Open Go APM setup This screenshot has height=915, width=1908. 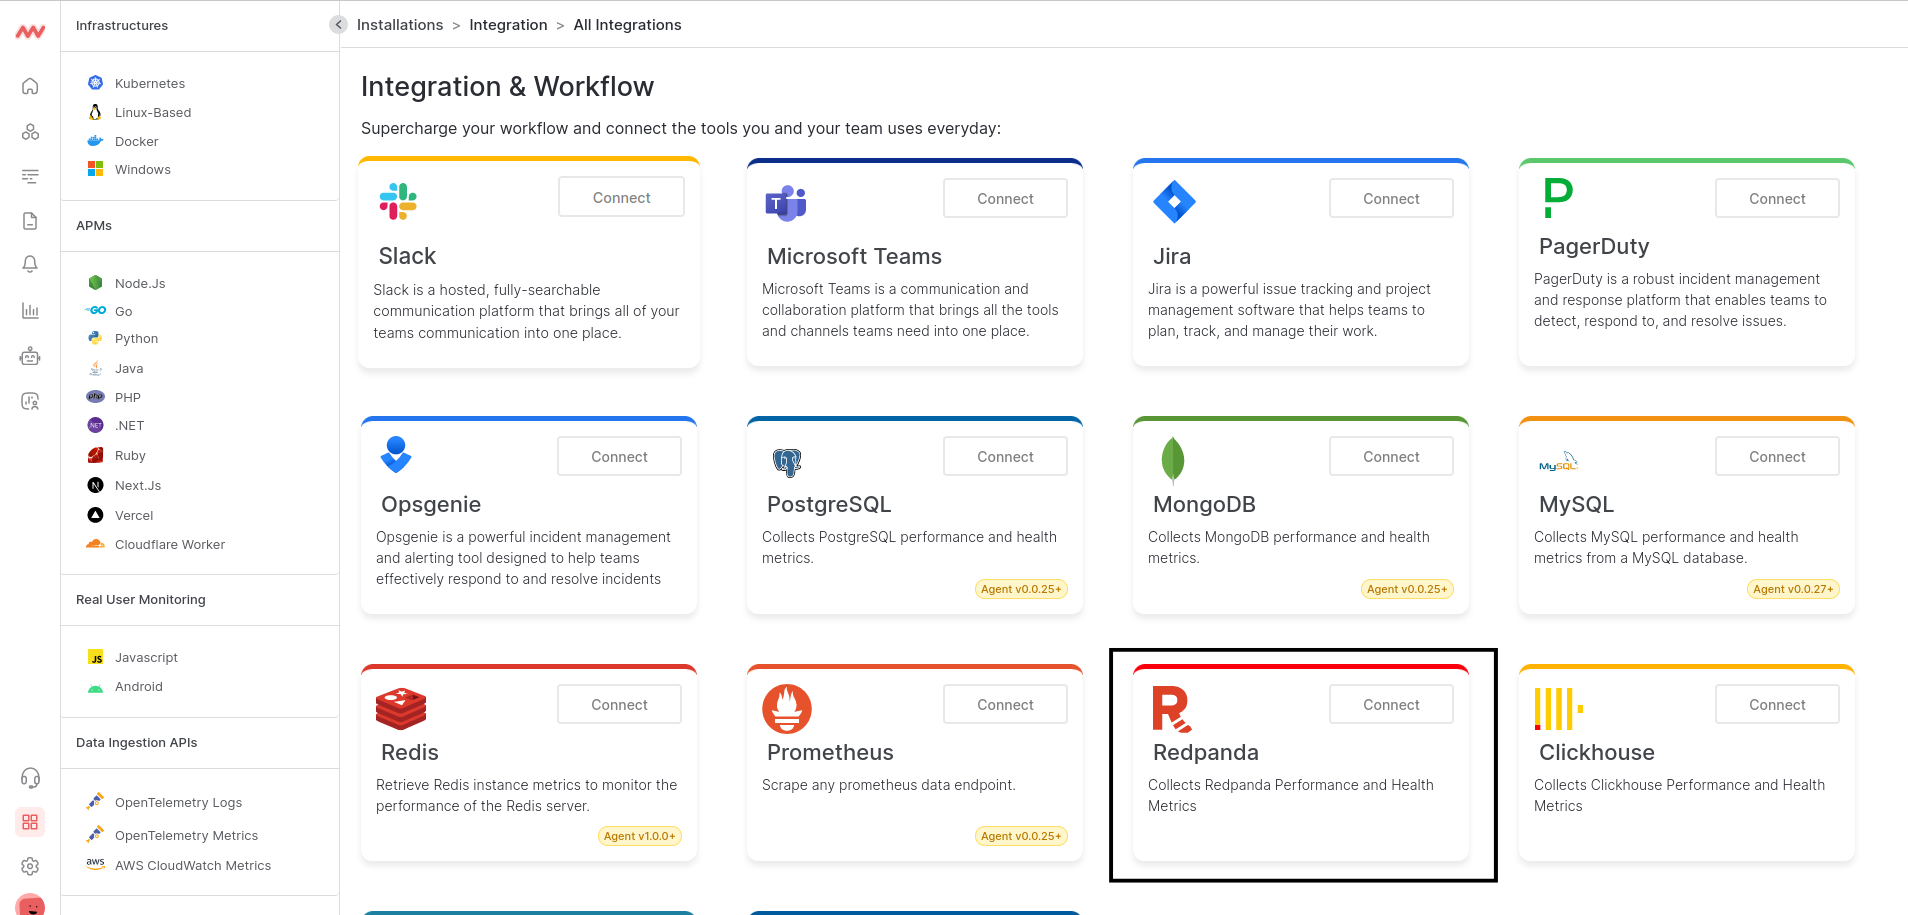tap(123, 311)
